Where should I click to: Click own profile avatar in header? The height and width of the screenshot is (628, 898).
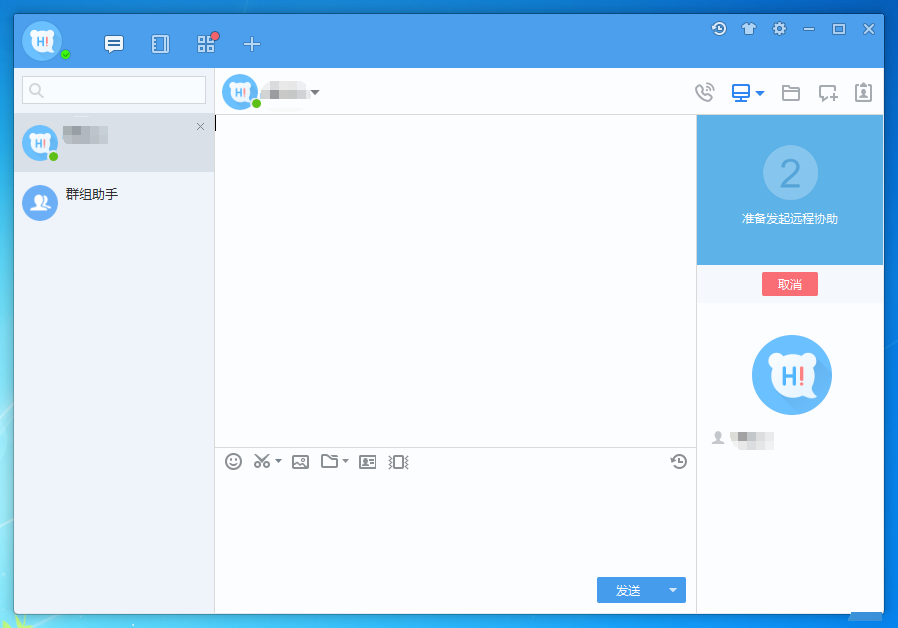click(x=42, y=41)
